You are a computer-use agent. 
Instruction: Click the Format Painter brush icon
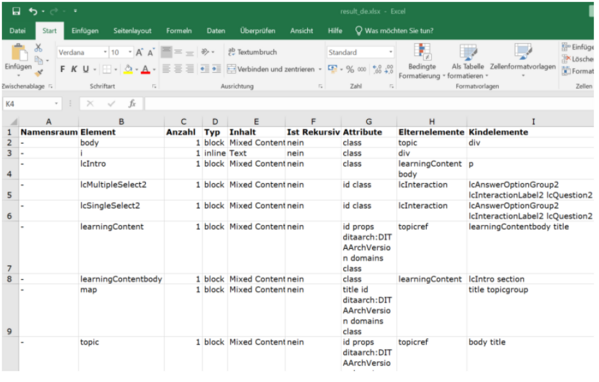39,72
